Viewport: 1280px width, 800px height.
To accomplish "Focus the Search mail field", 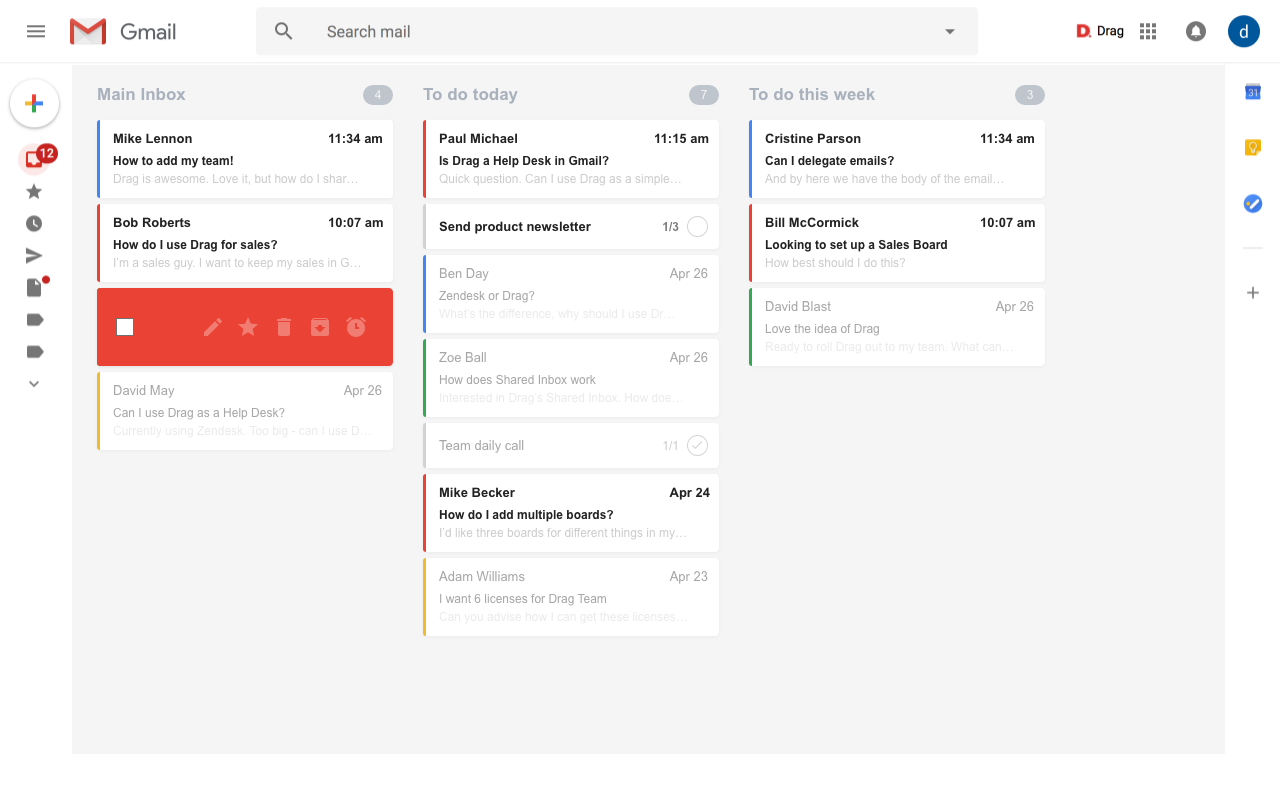I will click(x=617, y=32).
